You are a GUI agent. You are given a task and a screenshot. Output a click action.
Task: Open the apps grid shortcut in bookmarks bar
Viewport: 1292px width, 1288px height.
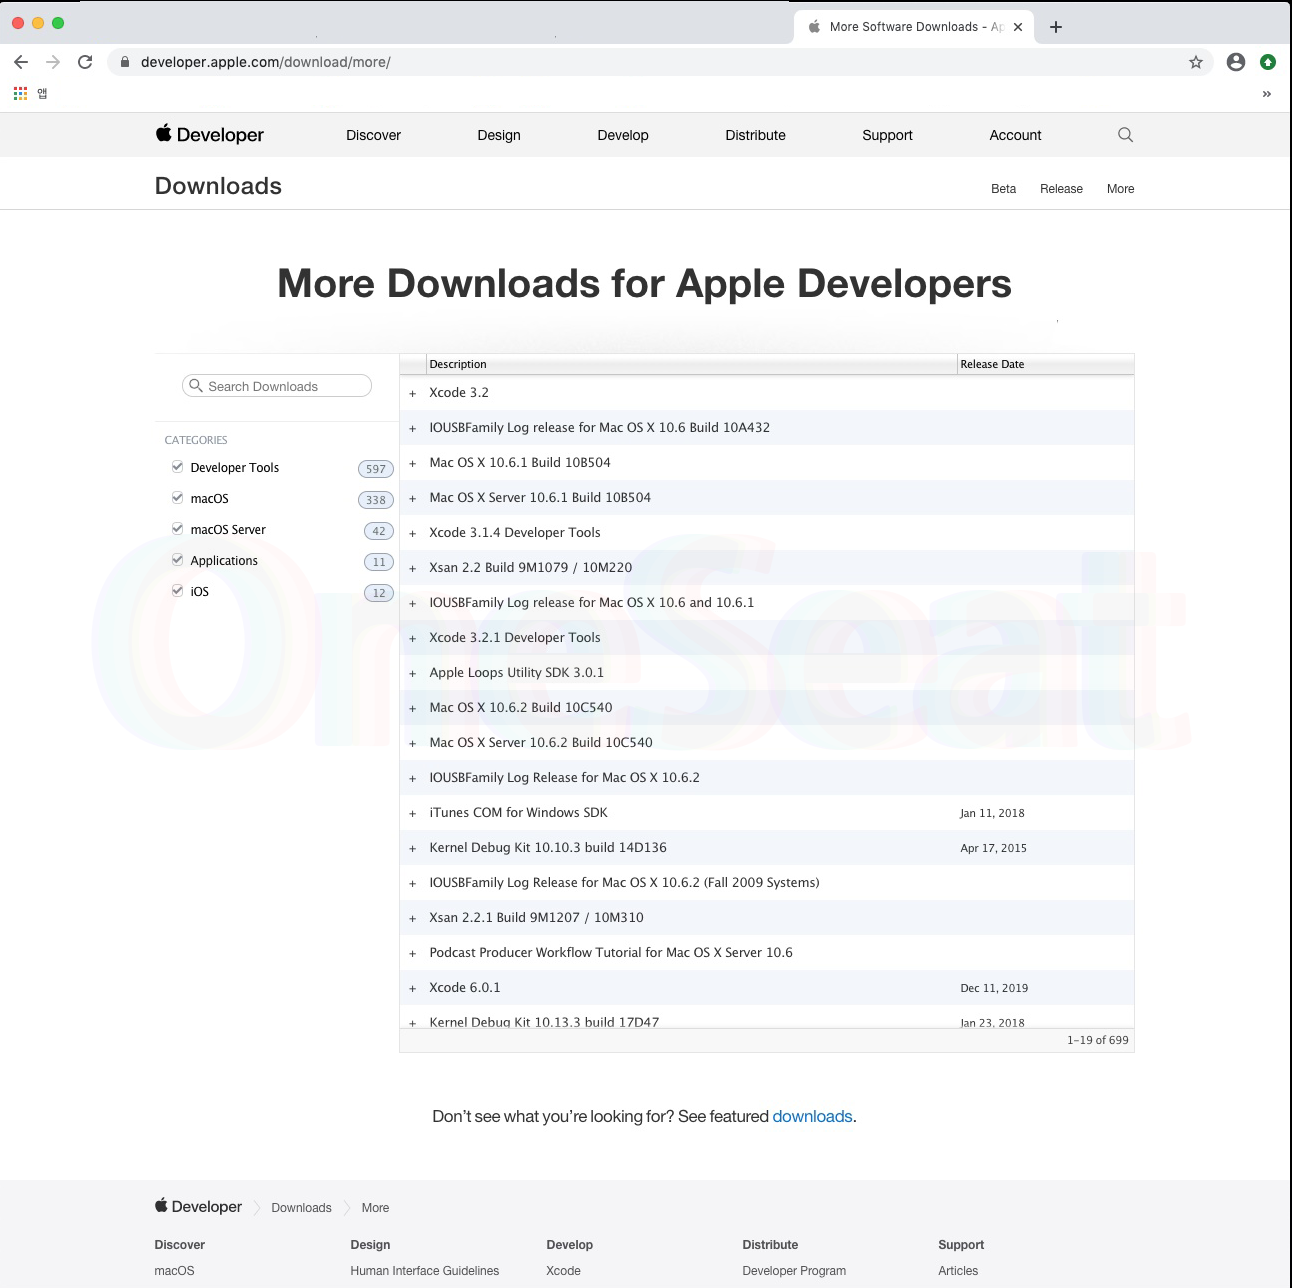(20, 93)
